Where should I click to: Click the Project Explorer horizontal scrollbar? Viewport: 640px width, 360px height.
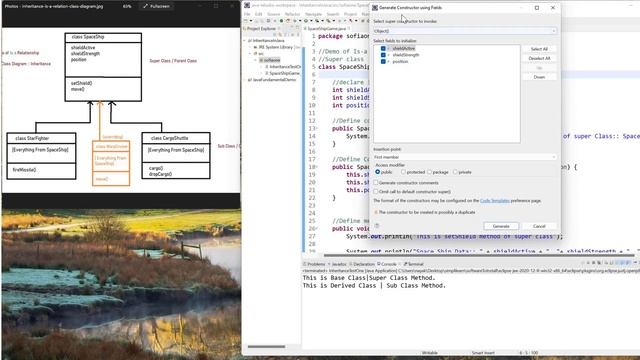(267, 347)
